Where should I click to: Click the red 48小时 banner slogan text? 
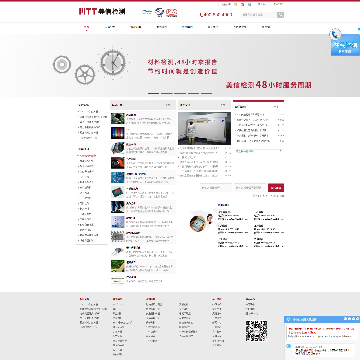(269, 85)
